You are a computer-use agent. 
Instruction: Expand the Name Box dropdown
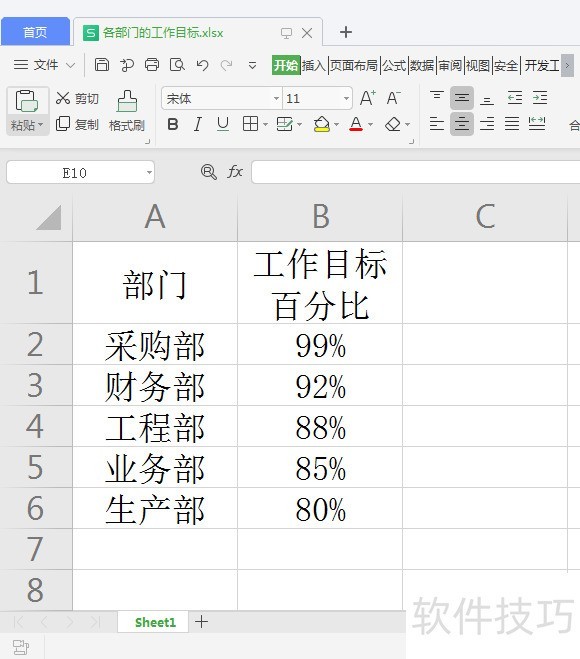[x=149, y=172]
